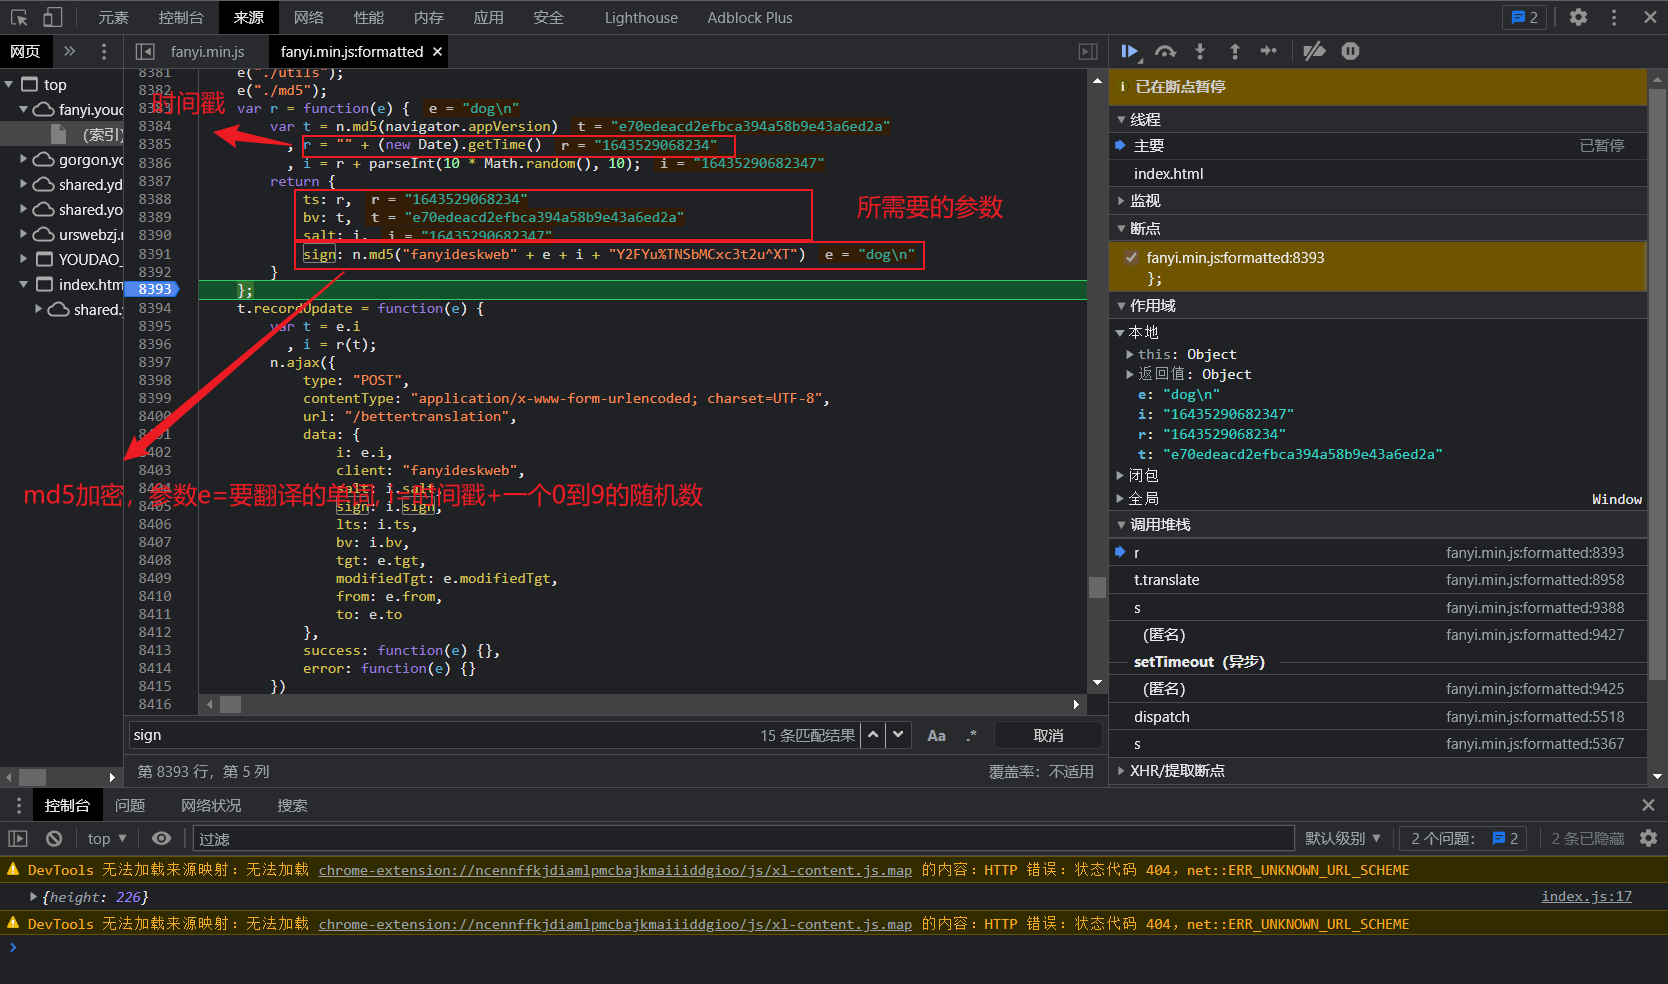Open the Lighthouse panel tab
1668x984 pixels.
(x=641, y=17)
